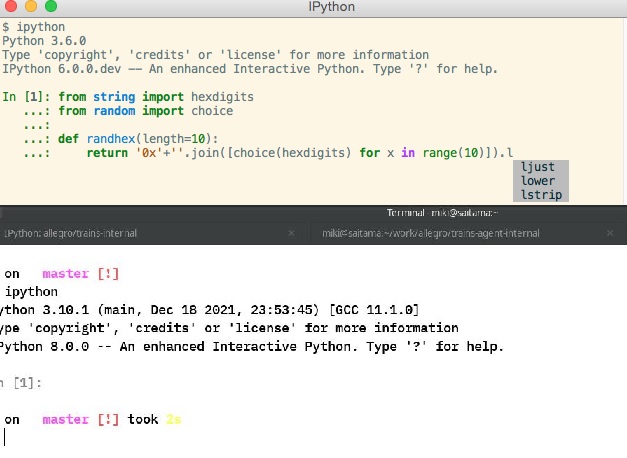
Task: Close the 'IPython: allegro/trains-internal' tab
Action: click(x=291, y=233)
